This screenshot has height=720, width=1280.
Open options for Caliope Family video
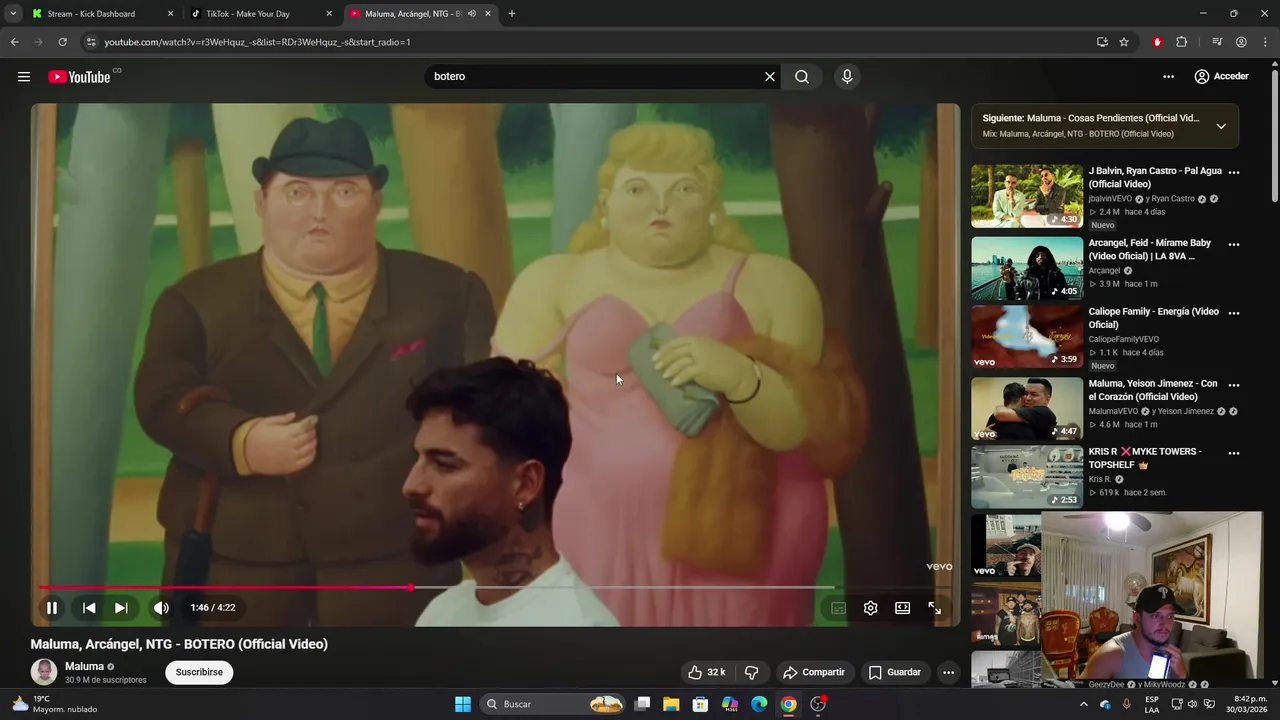[x=1234, y=313]
